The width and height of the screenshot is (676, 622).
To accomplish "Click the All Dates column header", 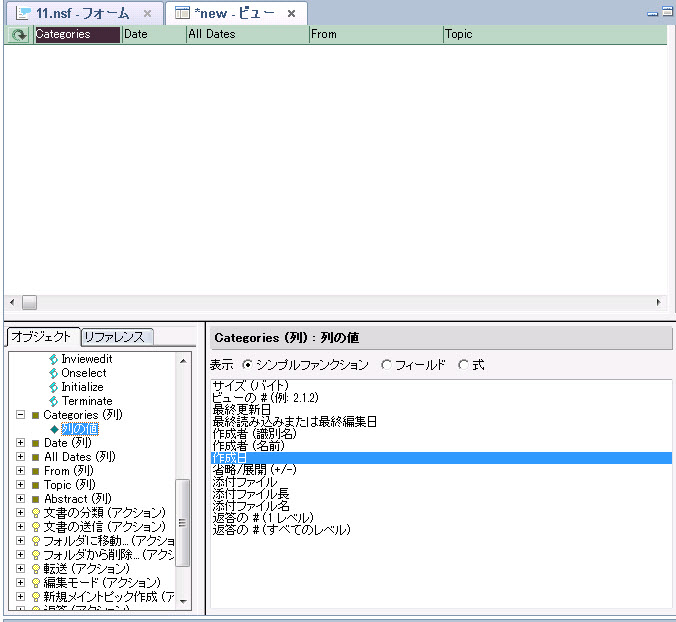I will (x=246, y=35).
